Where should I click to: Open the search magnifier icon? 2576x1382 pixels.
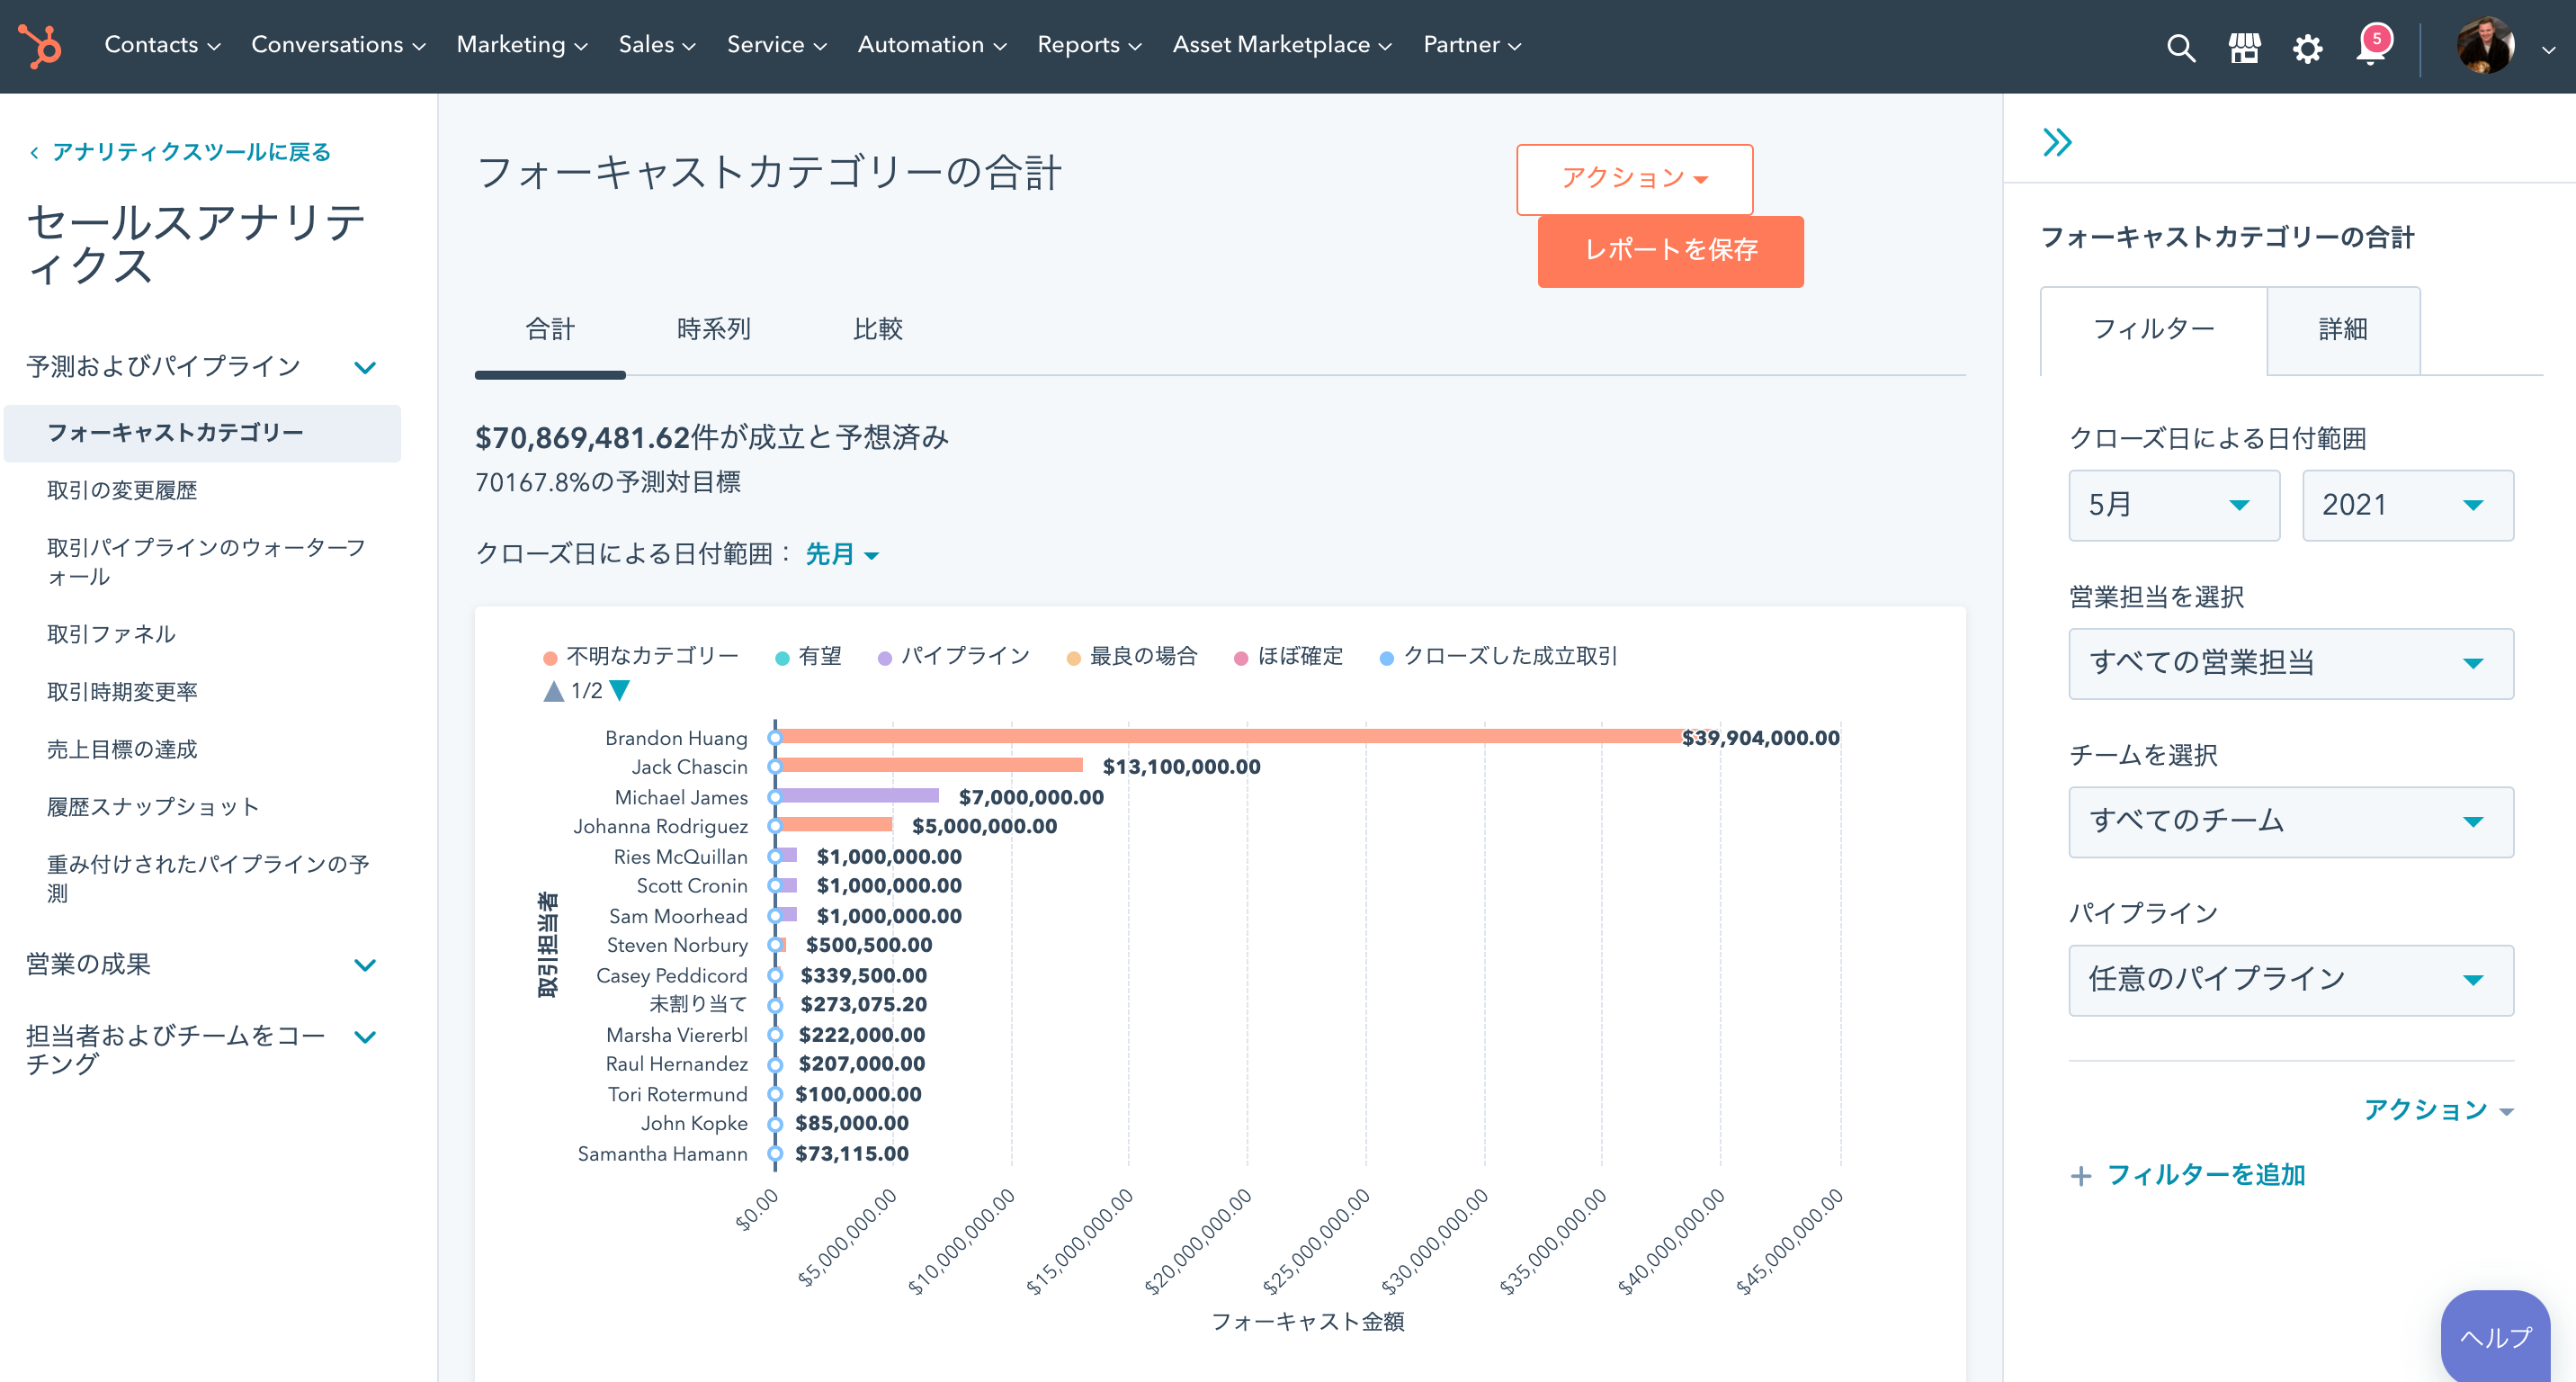click(2181, 47)
